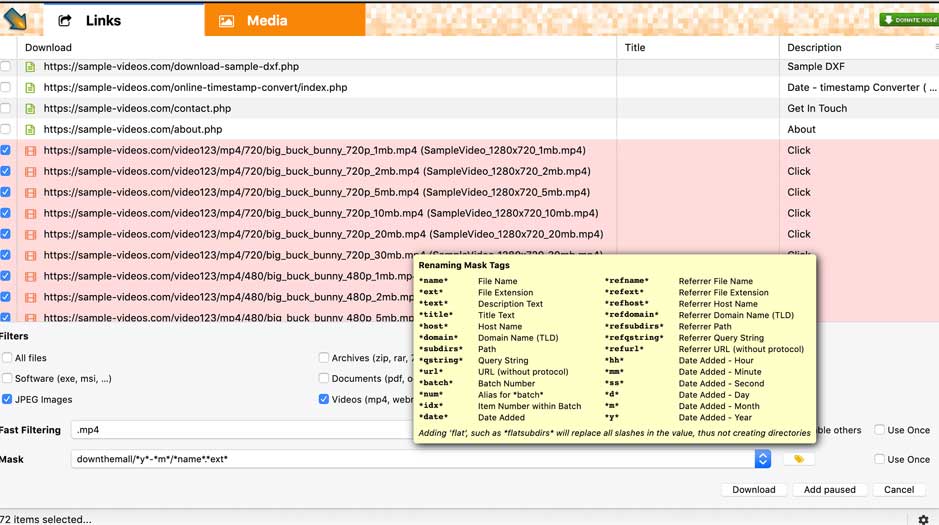Viewport: 939px width, 525px height.
Task: Click inside the Fast Filtering text field
Action: 240,430
